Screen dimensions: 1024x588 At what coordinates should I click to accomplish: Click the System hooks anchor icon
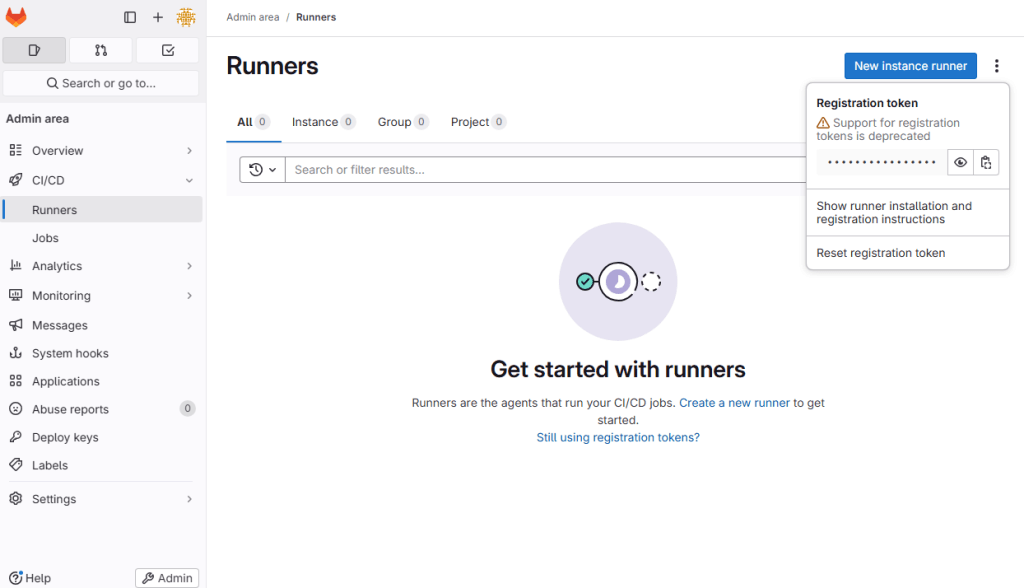coord(16,353)
